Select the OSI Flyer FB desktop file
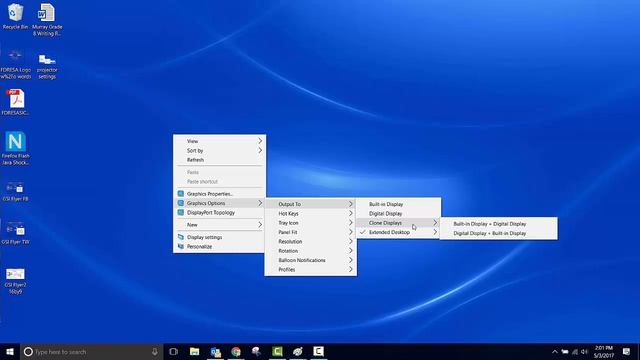This screenshot has width=640, height=360. 16,191
